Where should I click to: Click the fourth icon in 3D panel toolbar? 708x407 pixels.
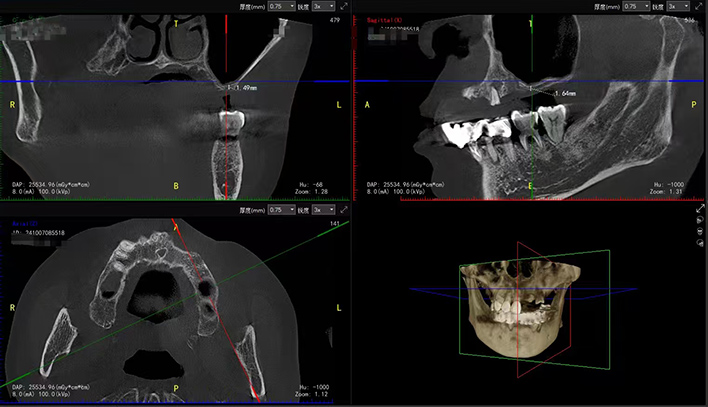click(x=699, y=243)
